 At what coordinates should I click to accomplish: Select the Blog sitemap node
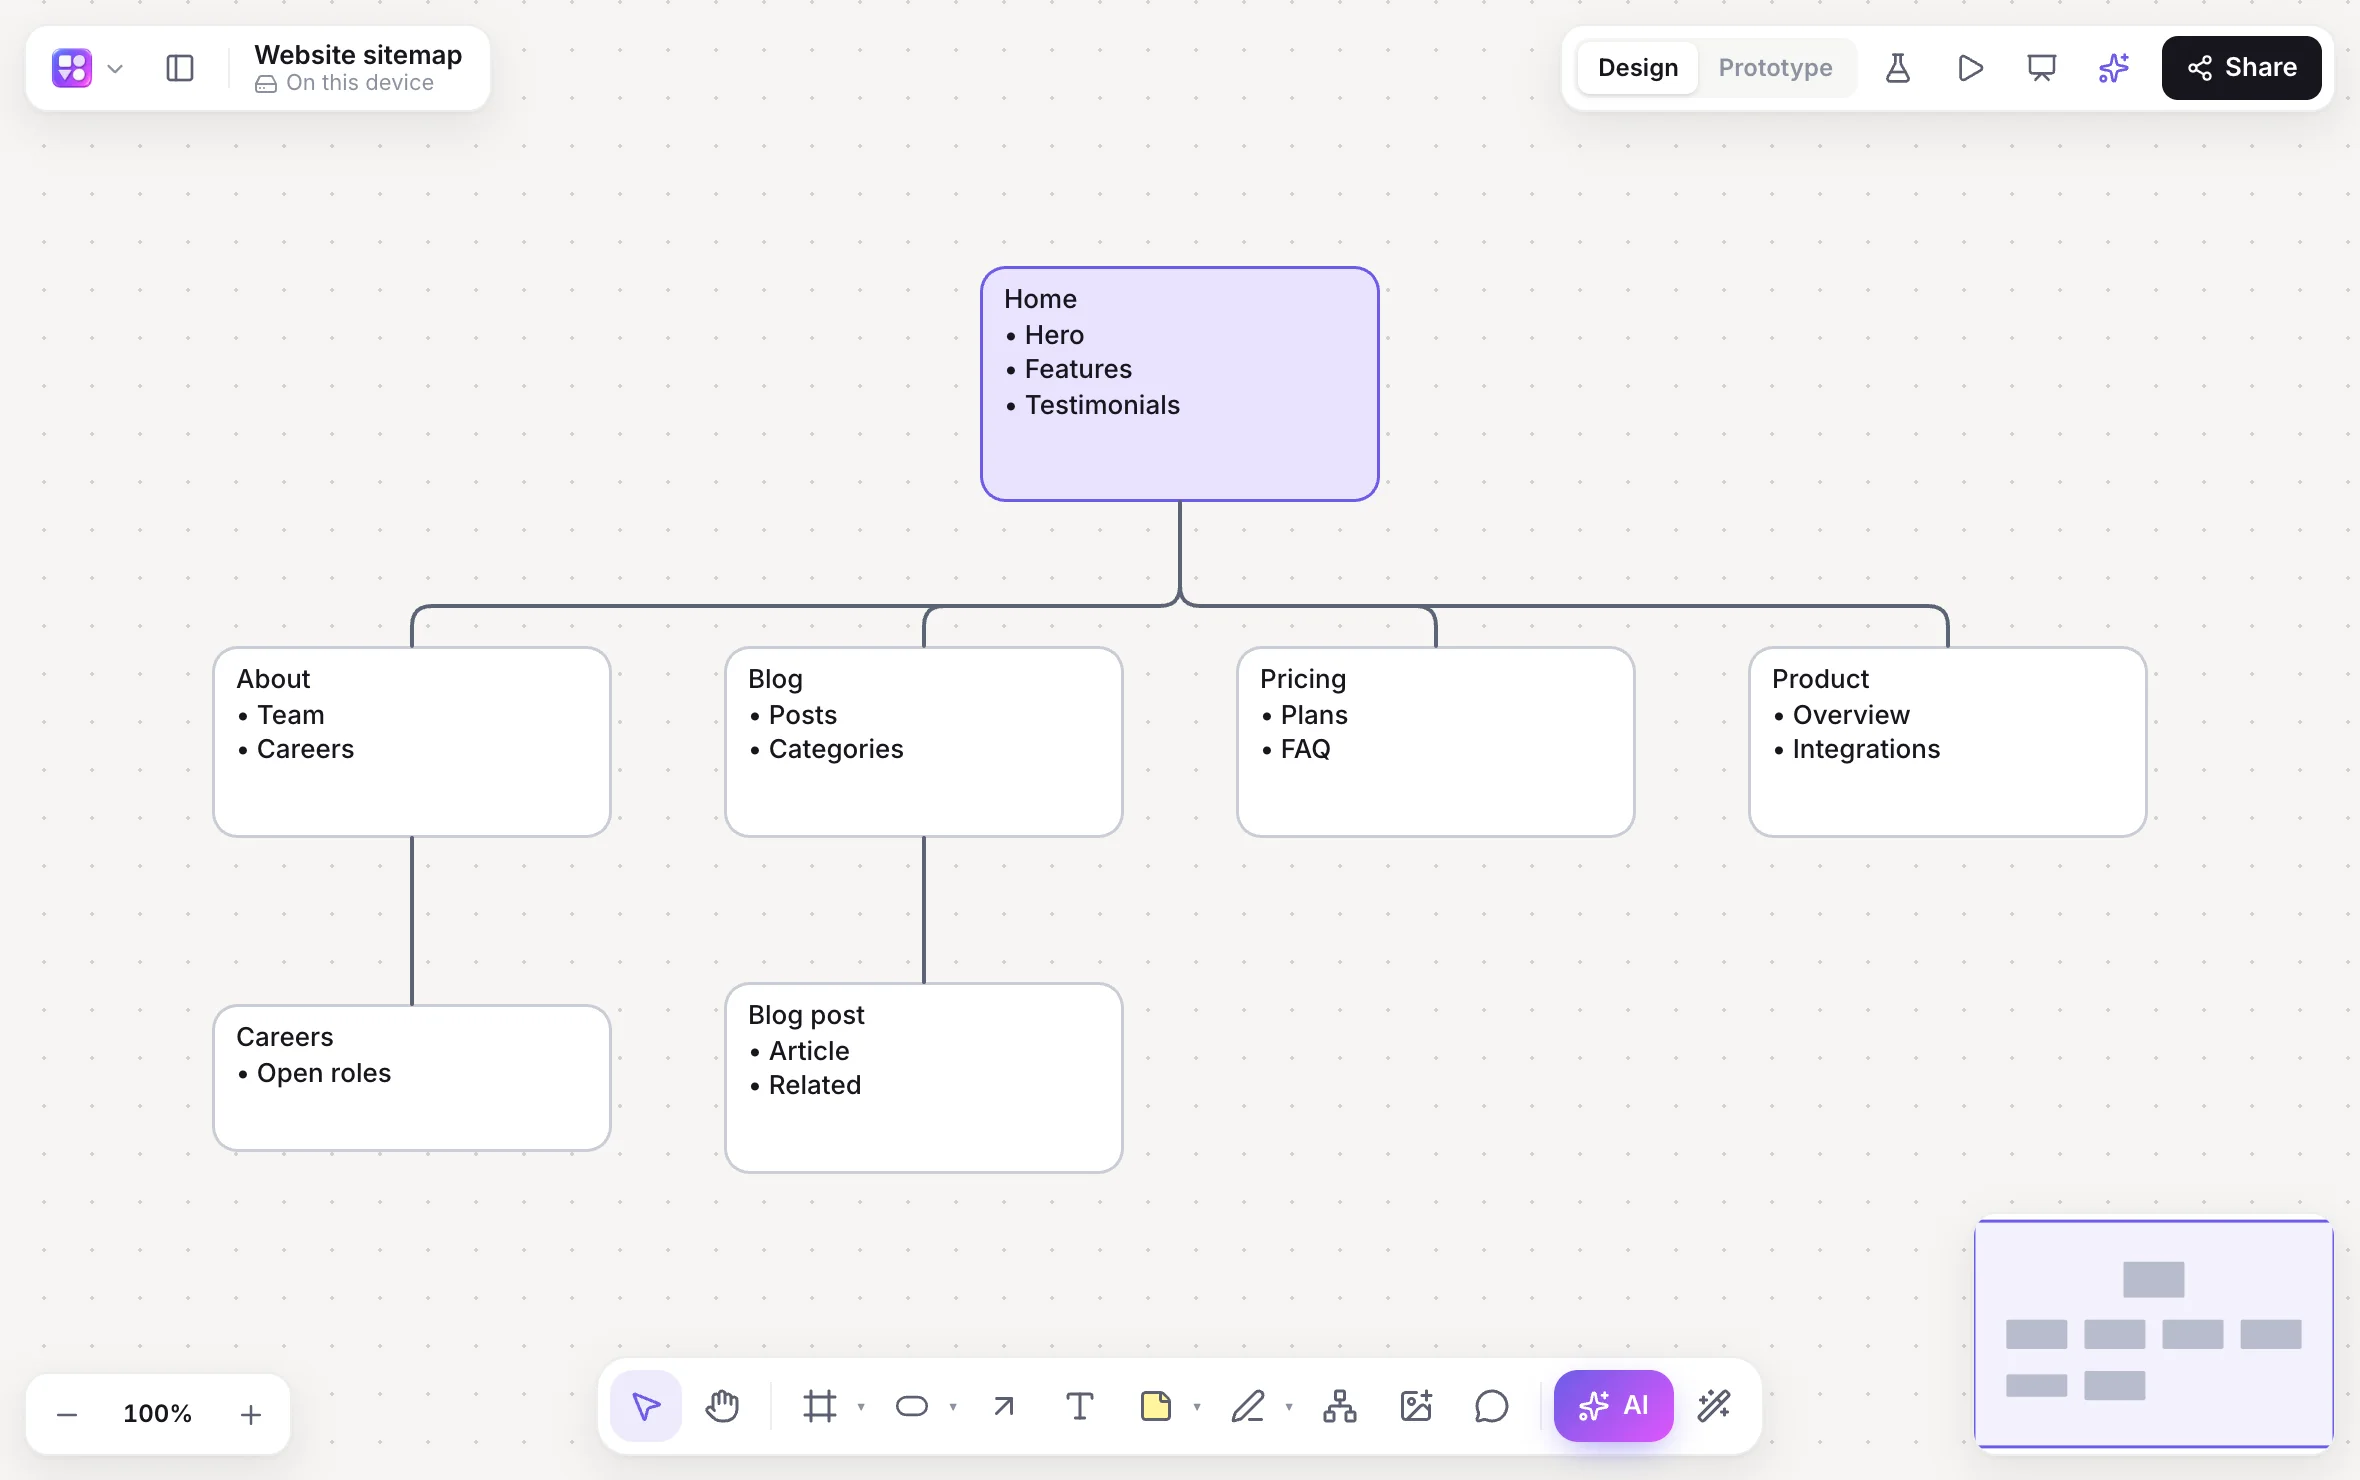[x=924, y=742]
